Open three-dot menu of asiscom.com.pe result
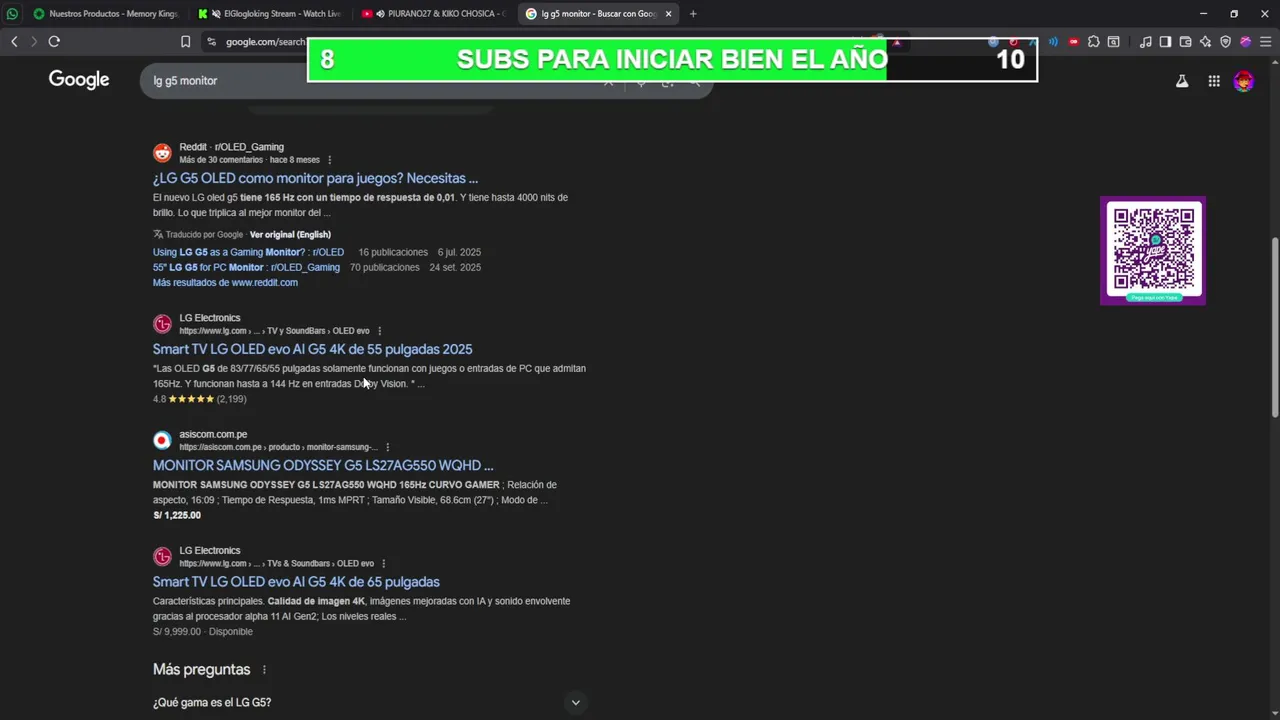This screenshot has height=720, width=1280. tap(388, 447)
